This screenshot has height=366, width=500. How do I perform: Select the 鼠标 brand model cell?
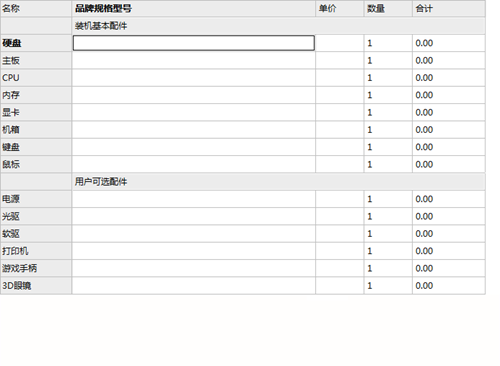click(194, 164)
